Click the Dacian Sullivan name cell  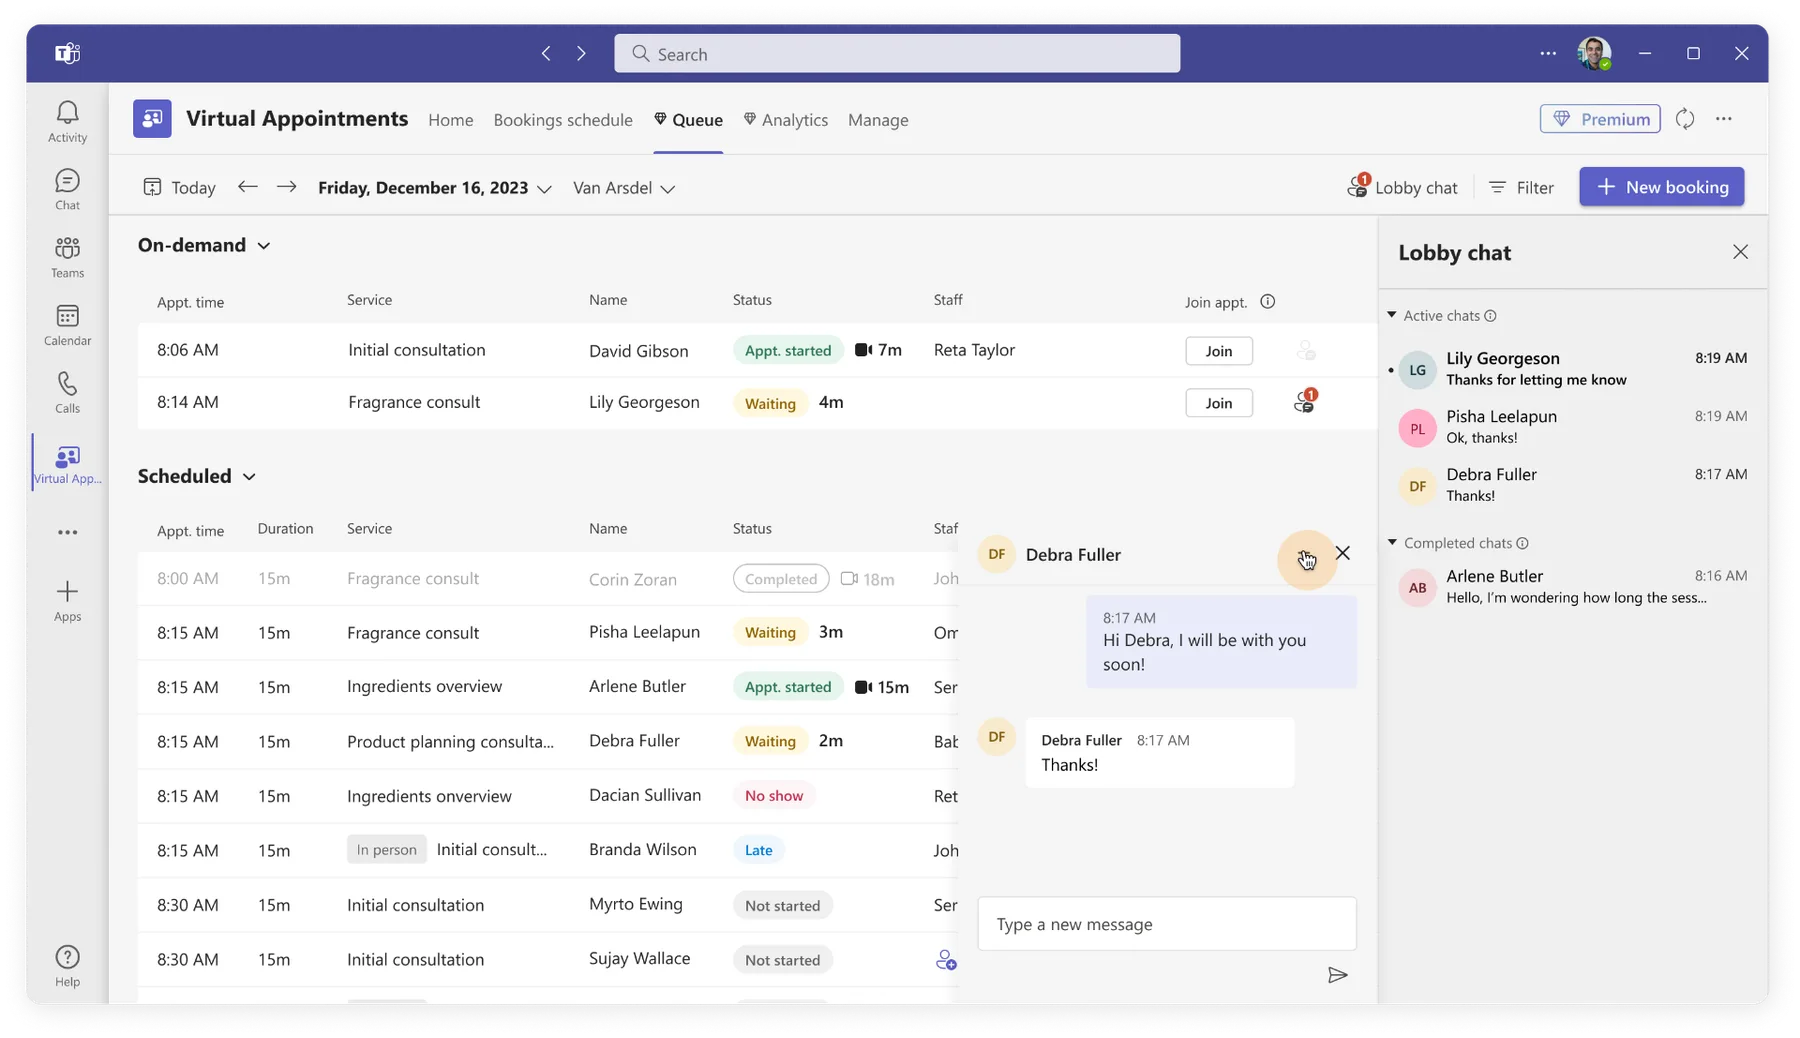(x=645, y=796)
